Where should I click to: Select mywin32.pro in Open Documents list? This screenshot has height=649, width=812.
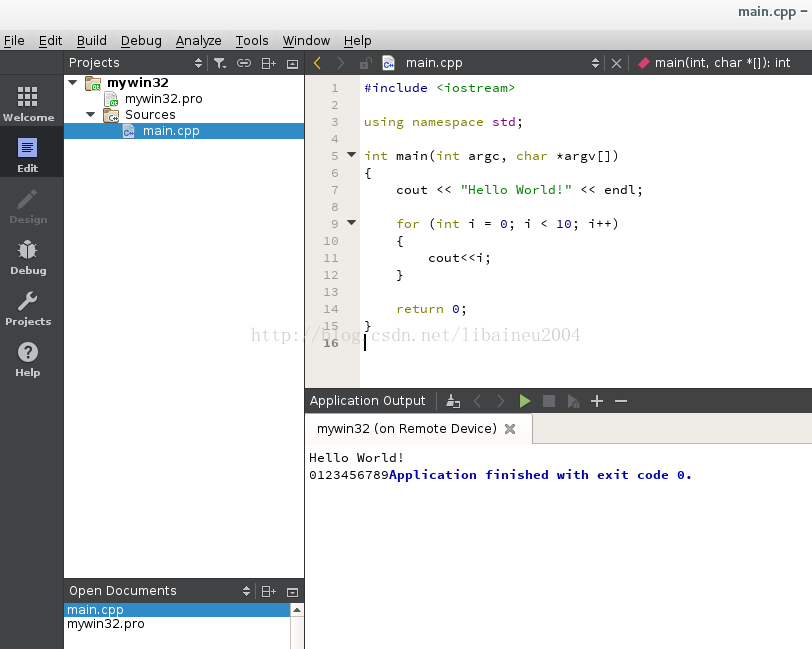coord(177,624)
